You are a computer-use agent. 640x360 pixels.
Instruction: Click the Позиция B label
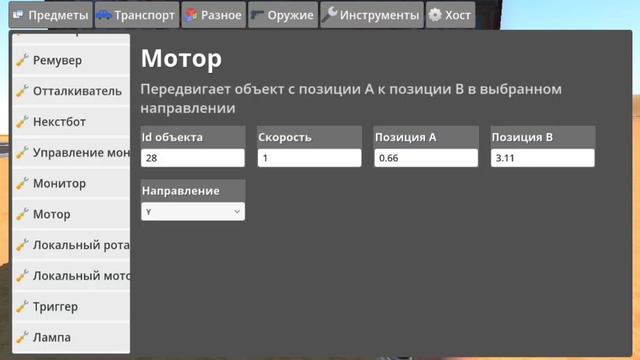click(522, 137)
